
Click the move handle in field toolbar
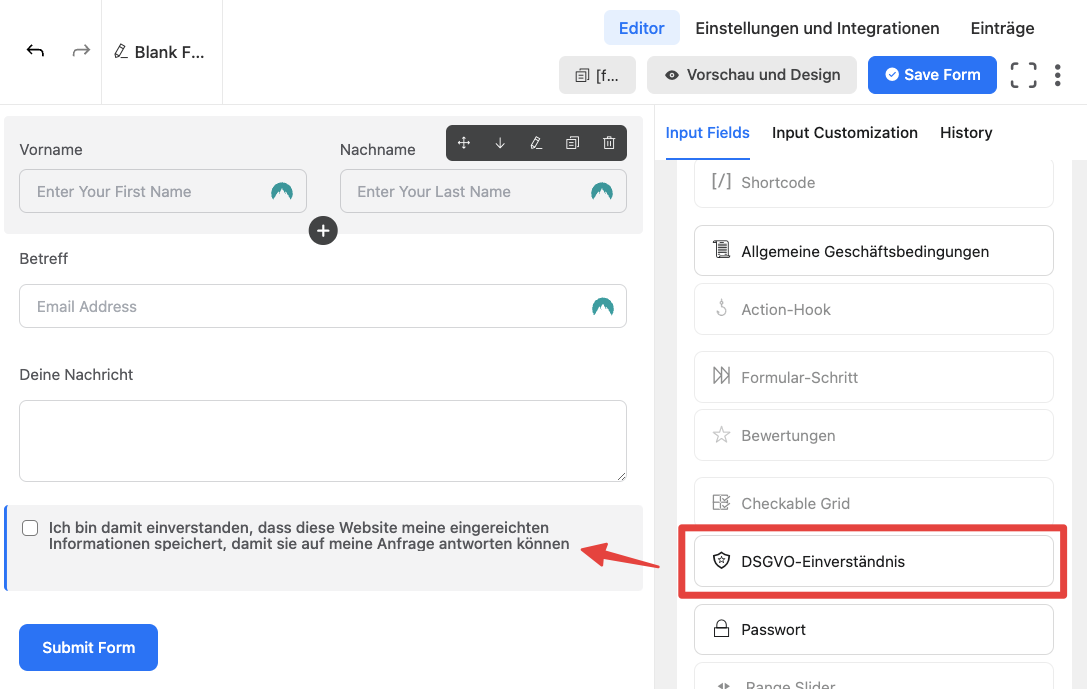click(464, 143)
